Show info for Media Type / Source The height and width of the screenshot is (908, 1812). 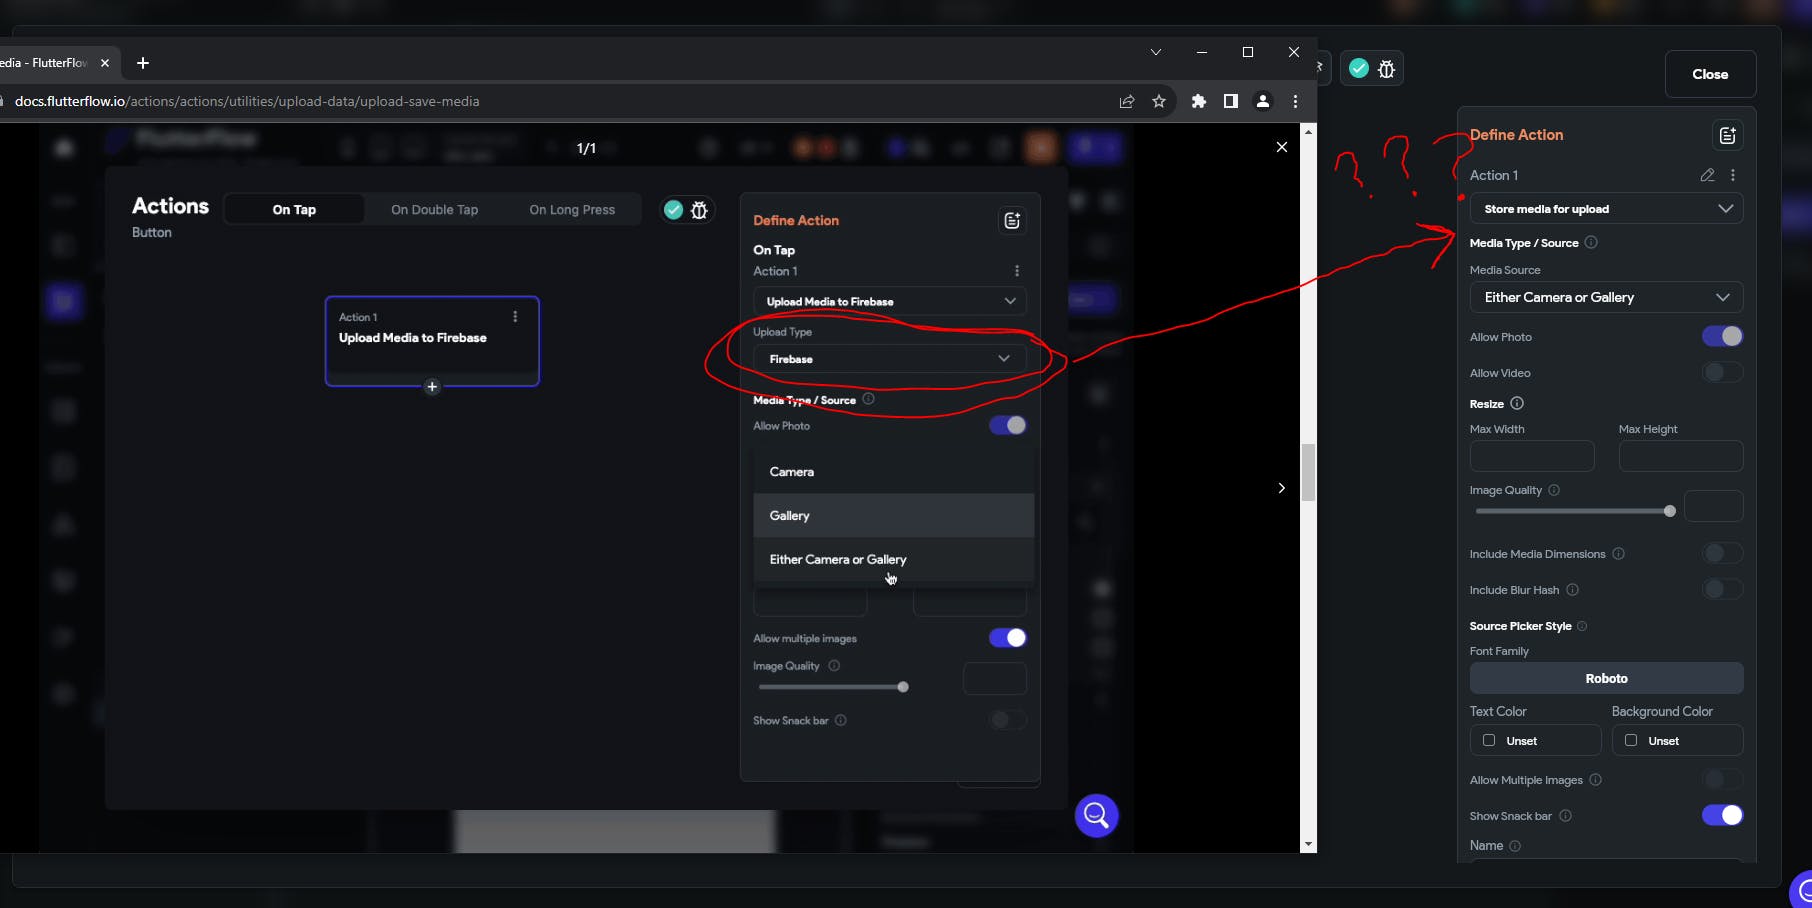(x=1591, y=242)
